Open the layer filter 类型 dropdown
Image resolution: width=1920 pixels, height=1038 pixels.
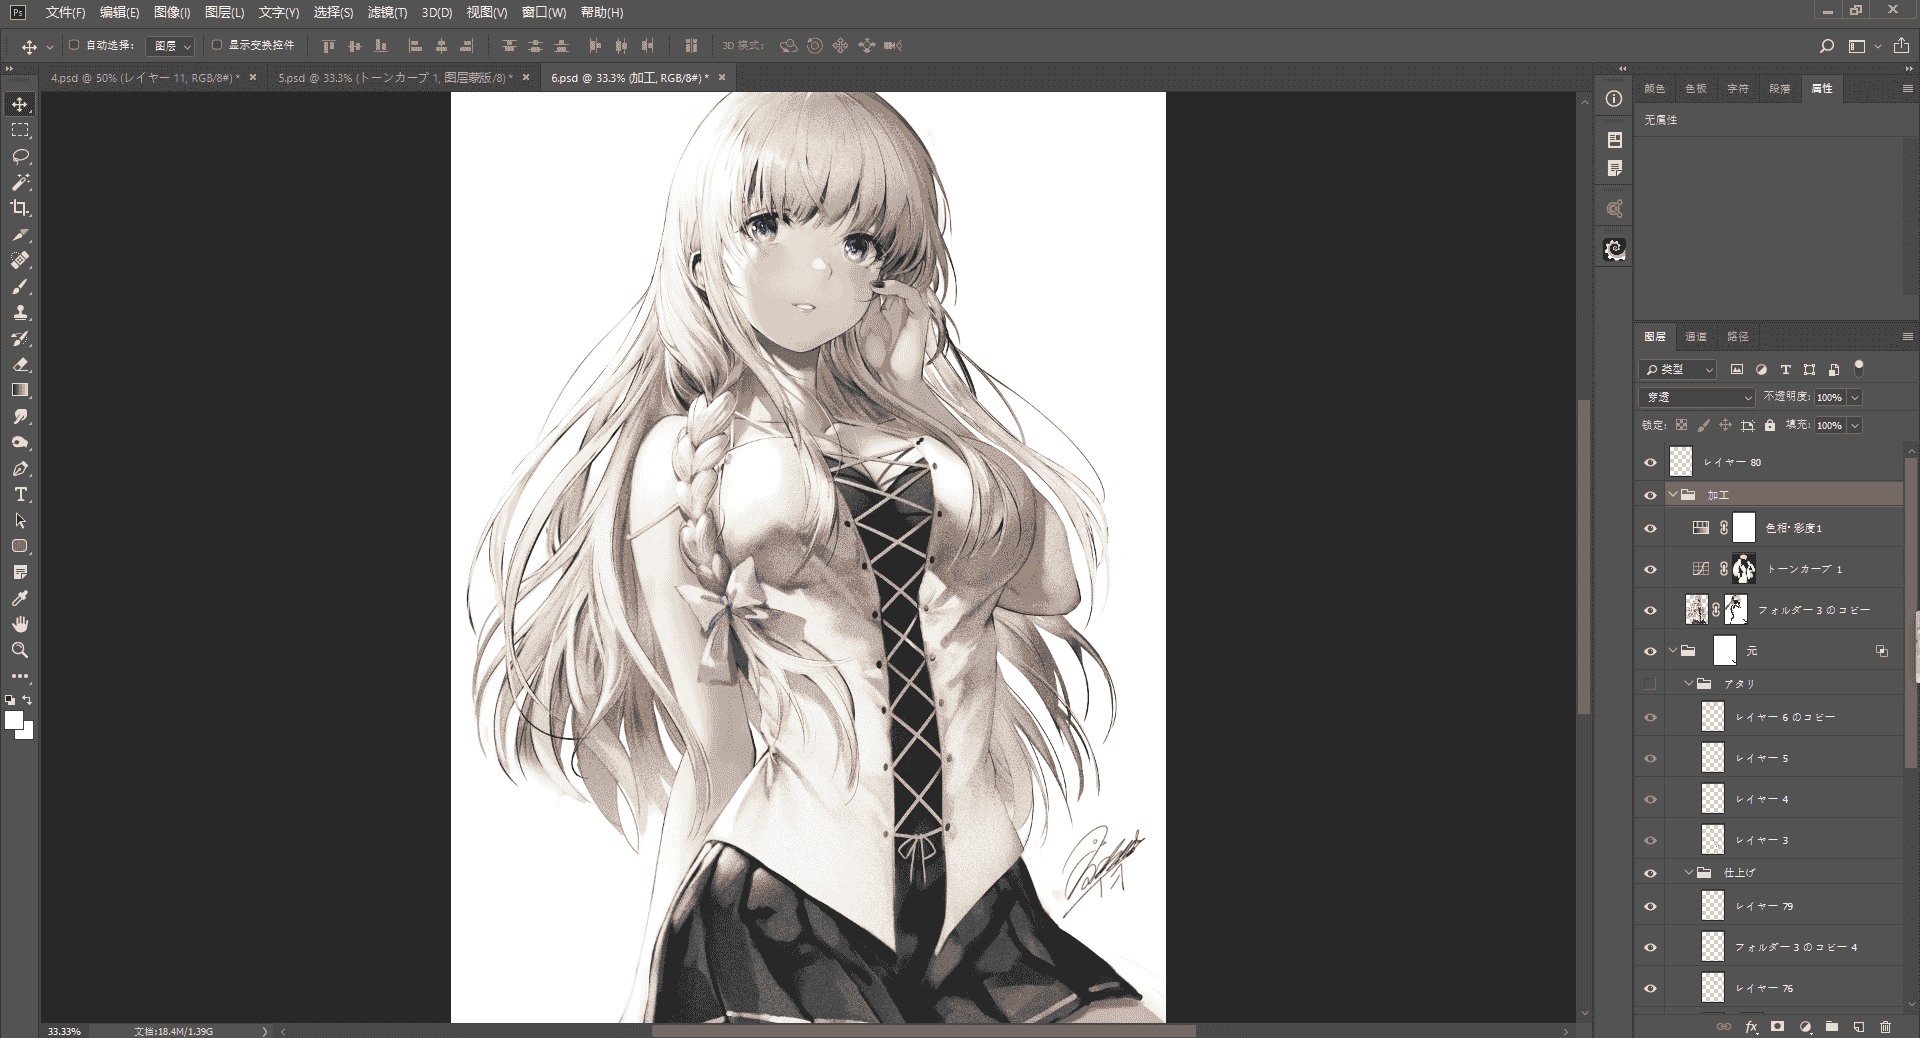pyautogui.click(x=1678, y=369)
